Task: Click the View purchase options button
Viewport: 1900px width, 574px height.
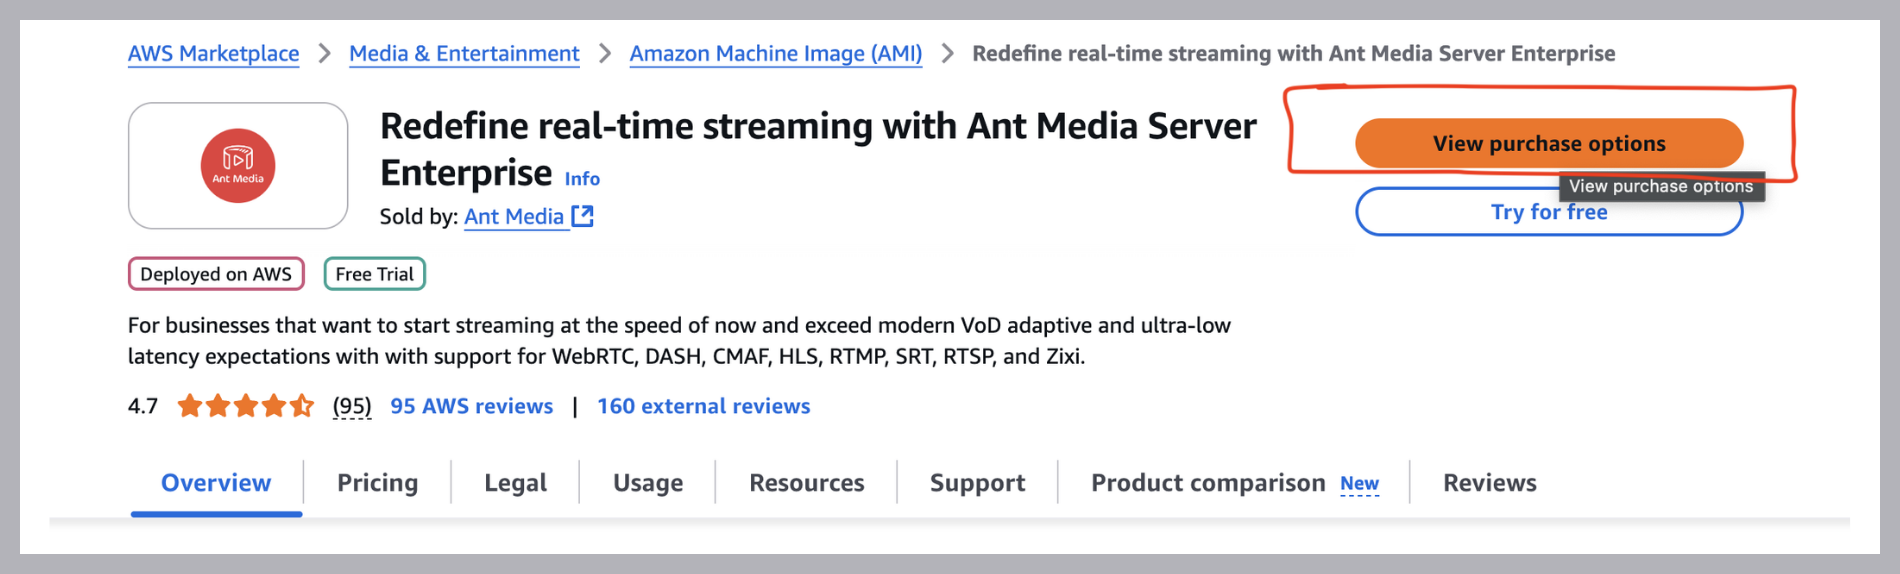Action: pyautogui.click(x=1549, y=143)
